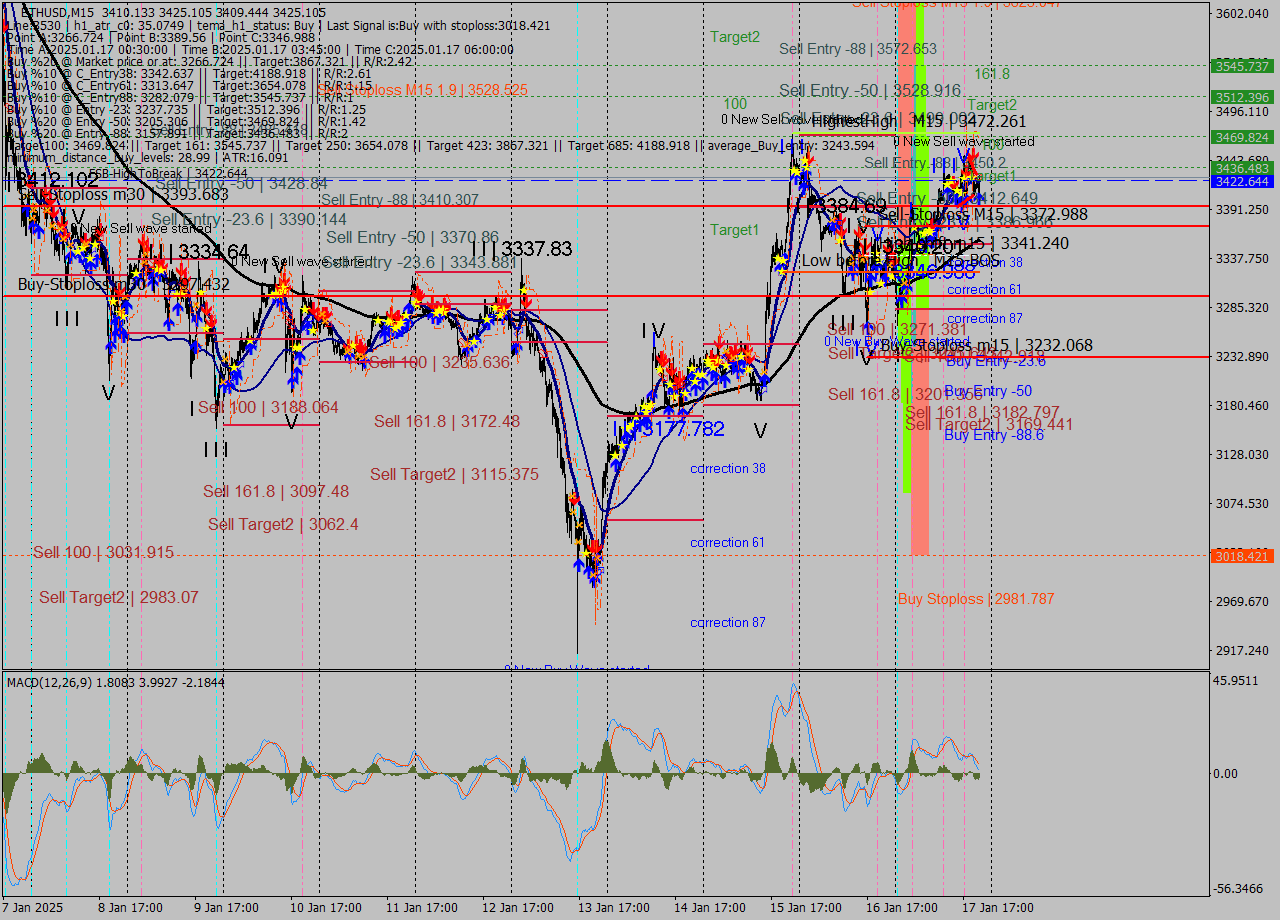Click the 3285.320 price axis value

(1243, 307)
